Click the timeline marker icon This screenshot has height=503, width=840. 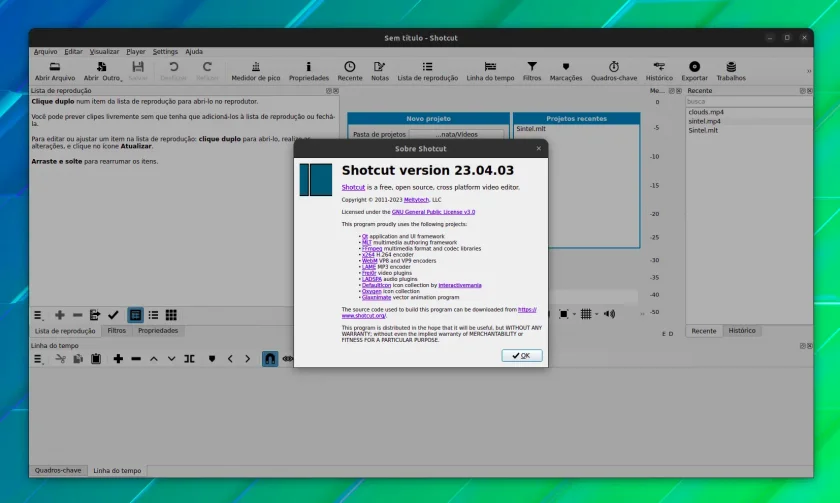point(212,359)
